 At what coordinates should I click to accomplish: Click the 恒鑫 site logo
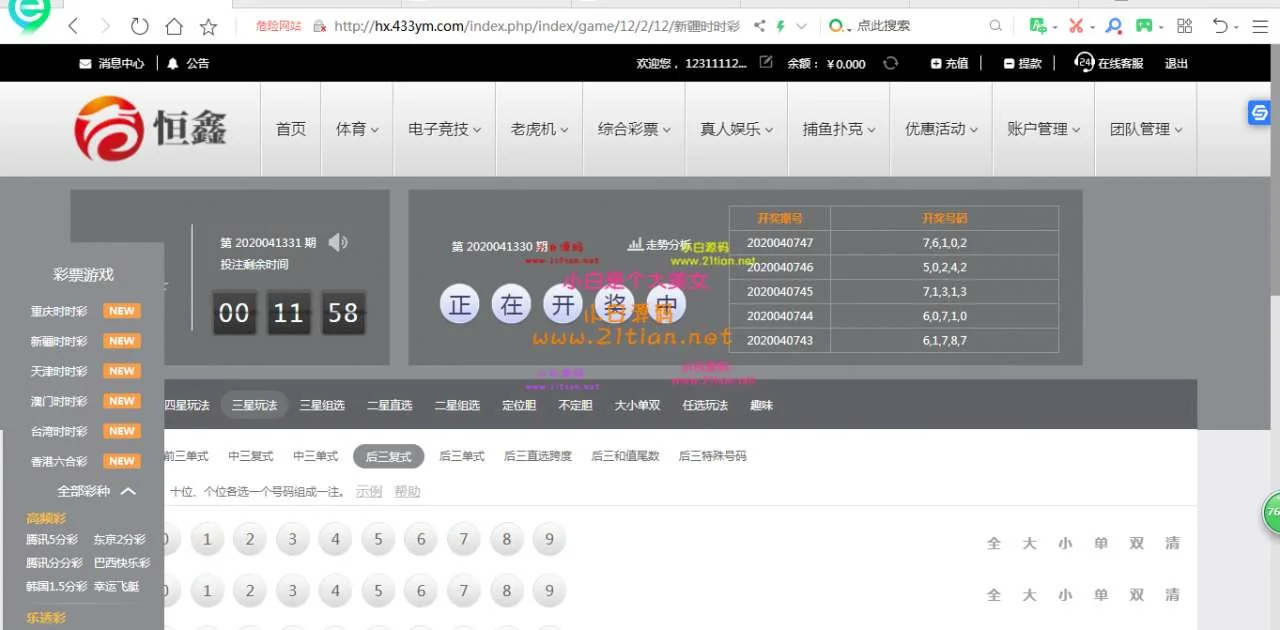pyautogui.click(x=151, y=129)
